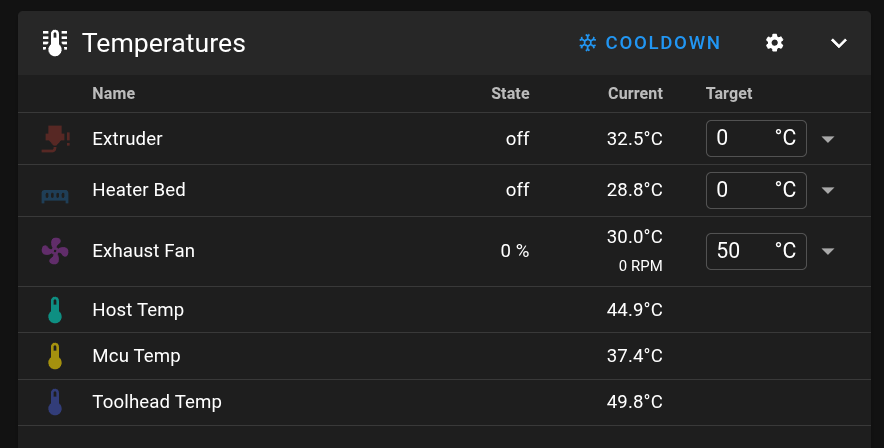
Task: Click the Temperatures panel thermometer icon
Action: pyautogui.click(x=55, y=43)
